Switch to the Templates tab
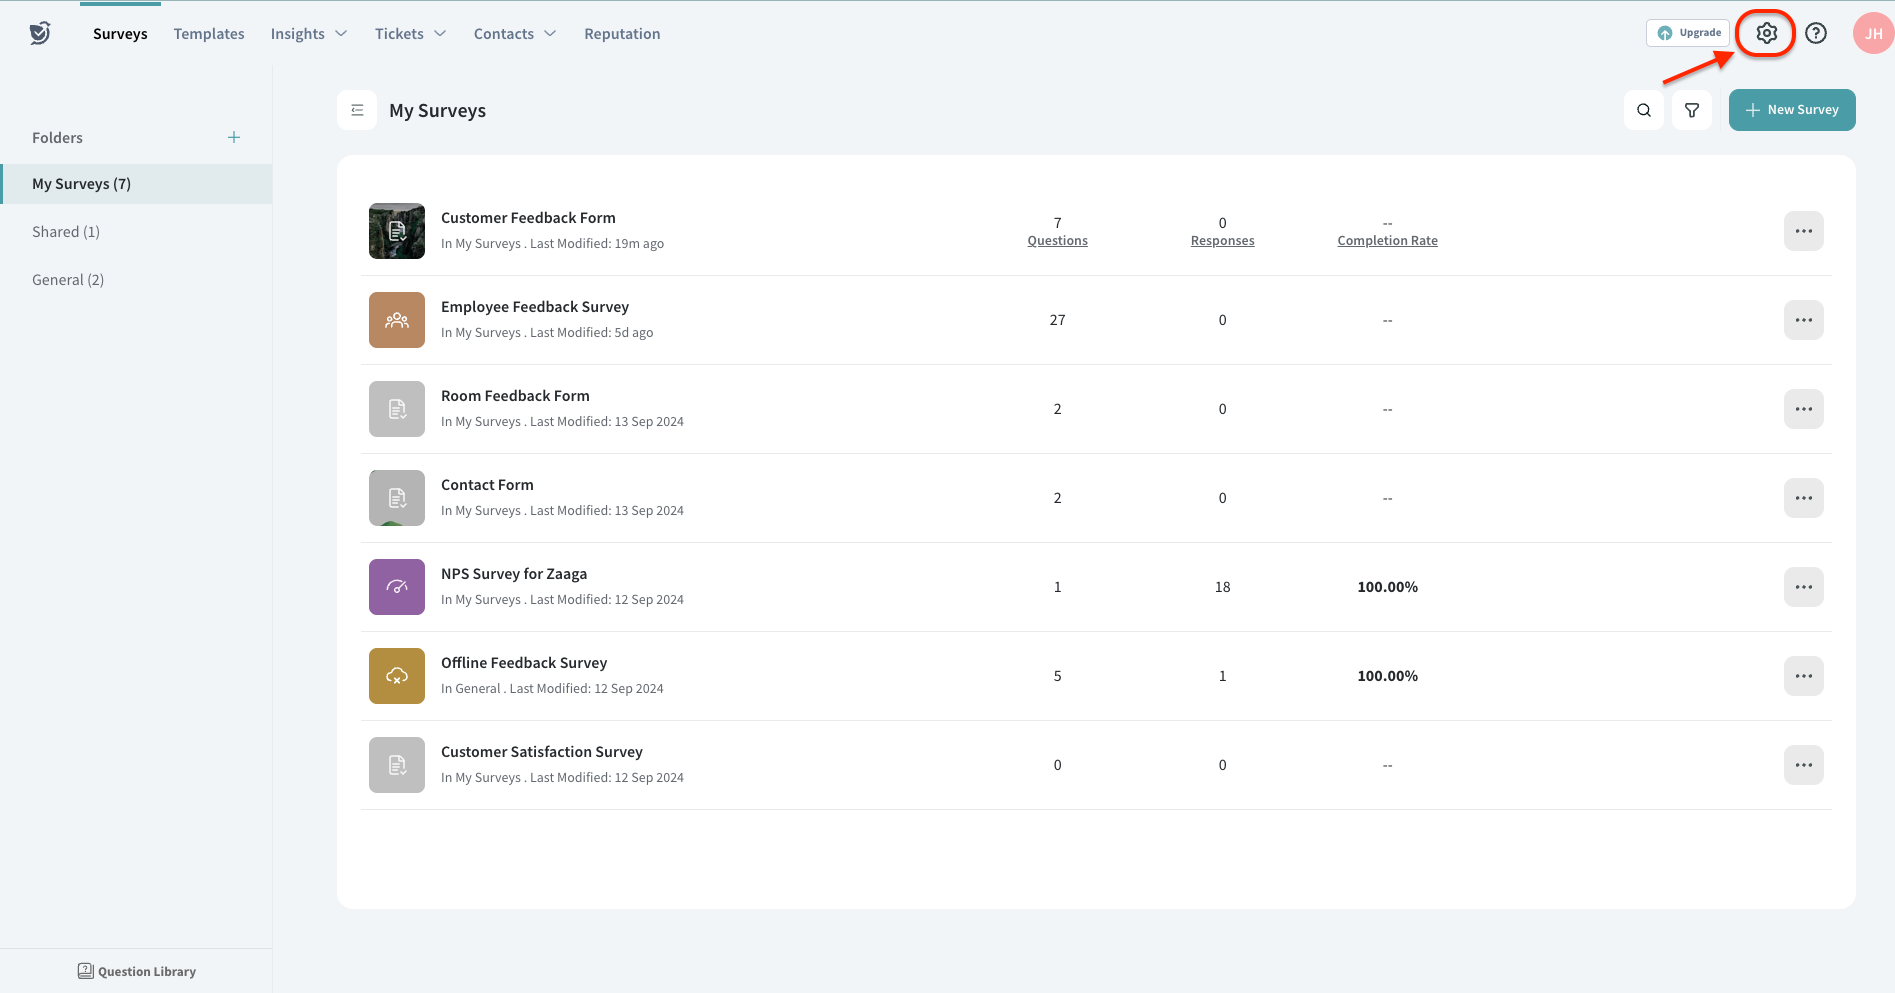This screenshot has height=993, width=1895. [x=209, y=34]
